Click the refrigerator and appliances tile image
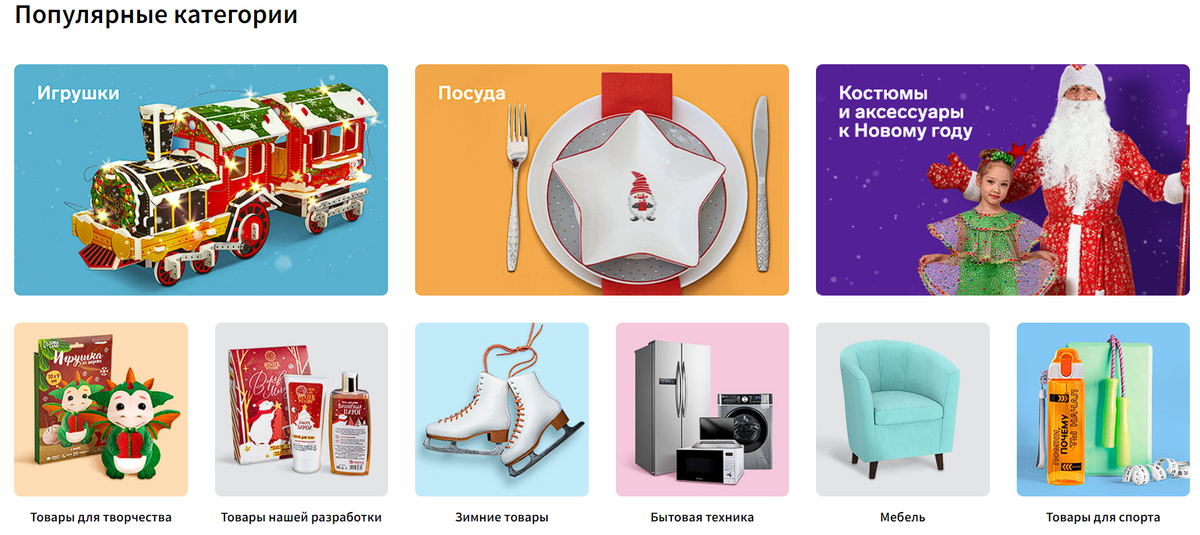This screenshot has width=1200, height=535. 702,409
